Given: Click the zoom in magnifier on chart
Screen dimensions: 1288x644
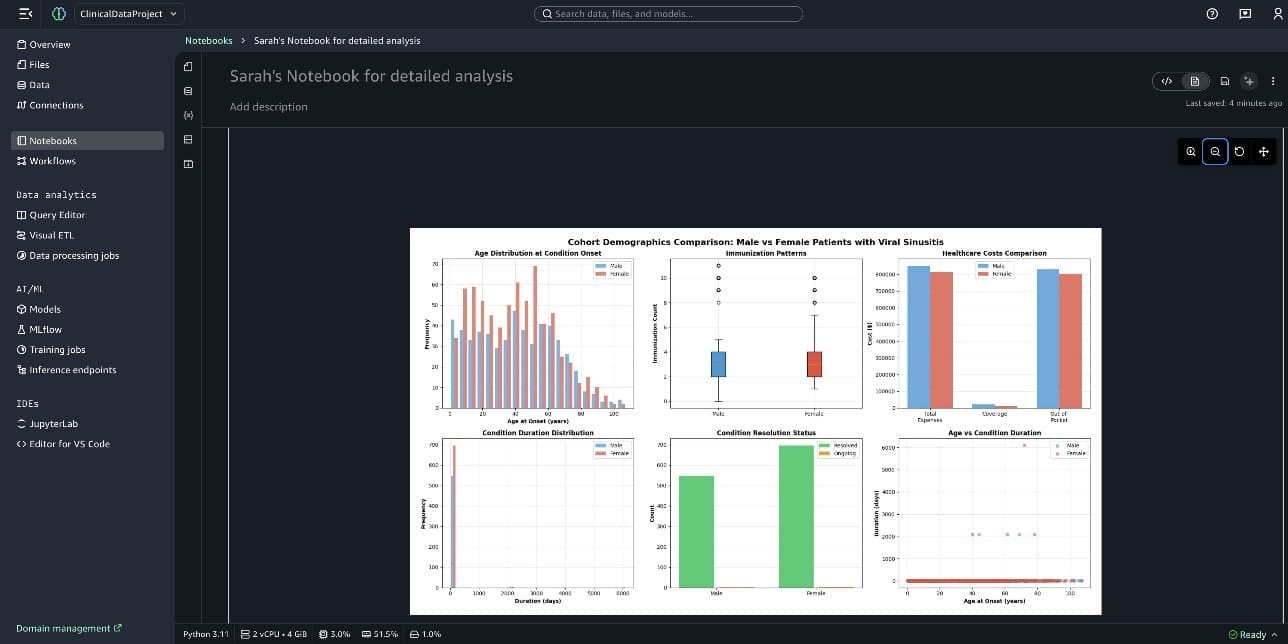Looking at the screenshot, I should click(x=1191, y=152).
